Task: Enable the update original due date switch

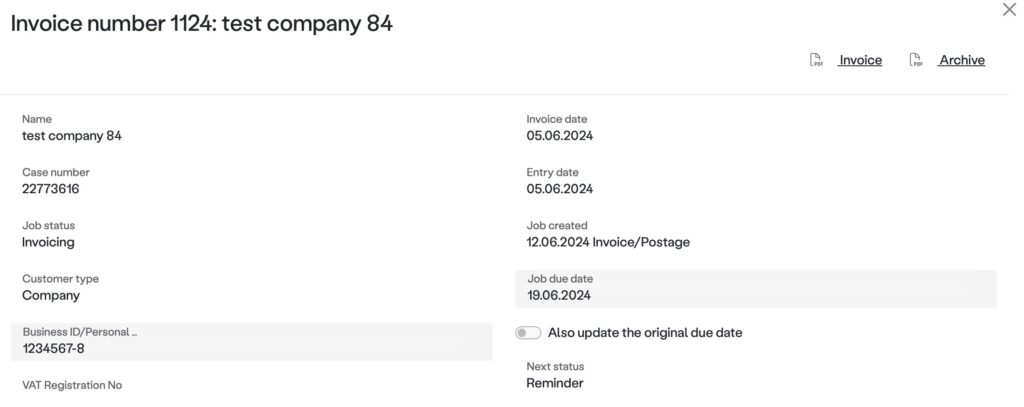Action: (x=528, y=332)
